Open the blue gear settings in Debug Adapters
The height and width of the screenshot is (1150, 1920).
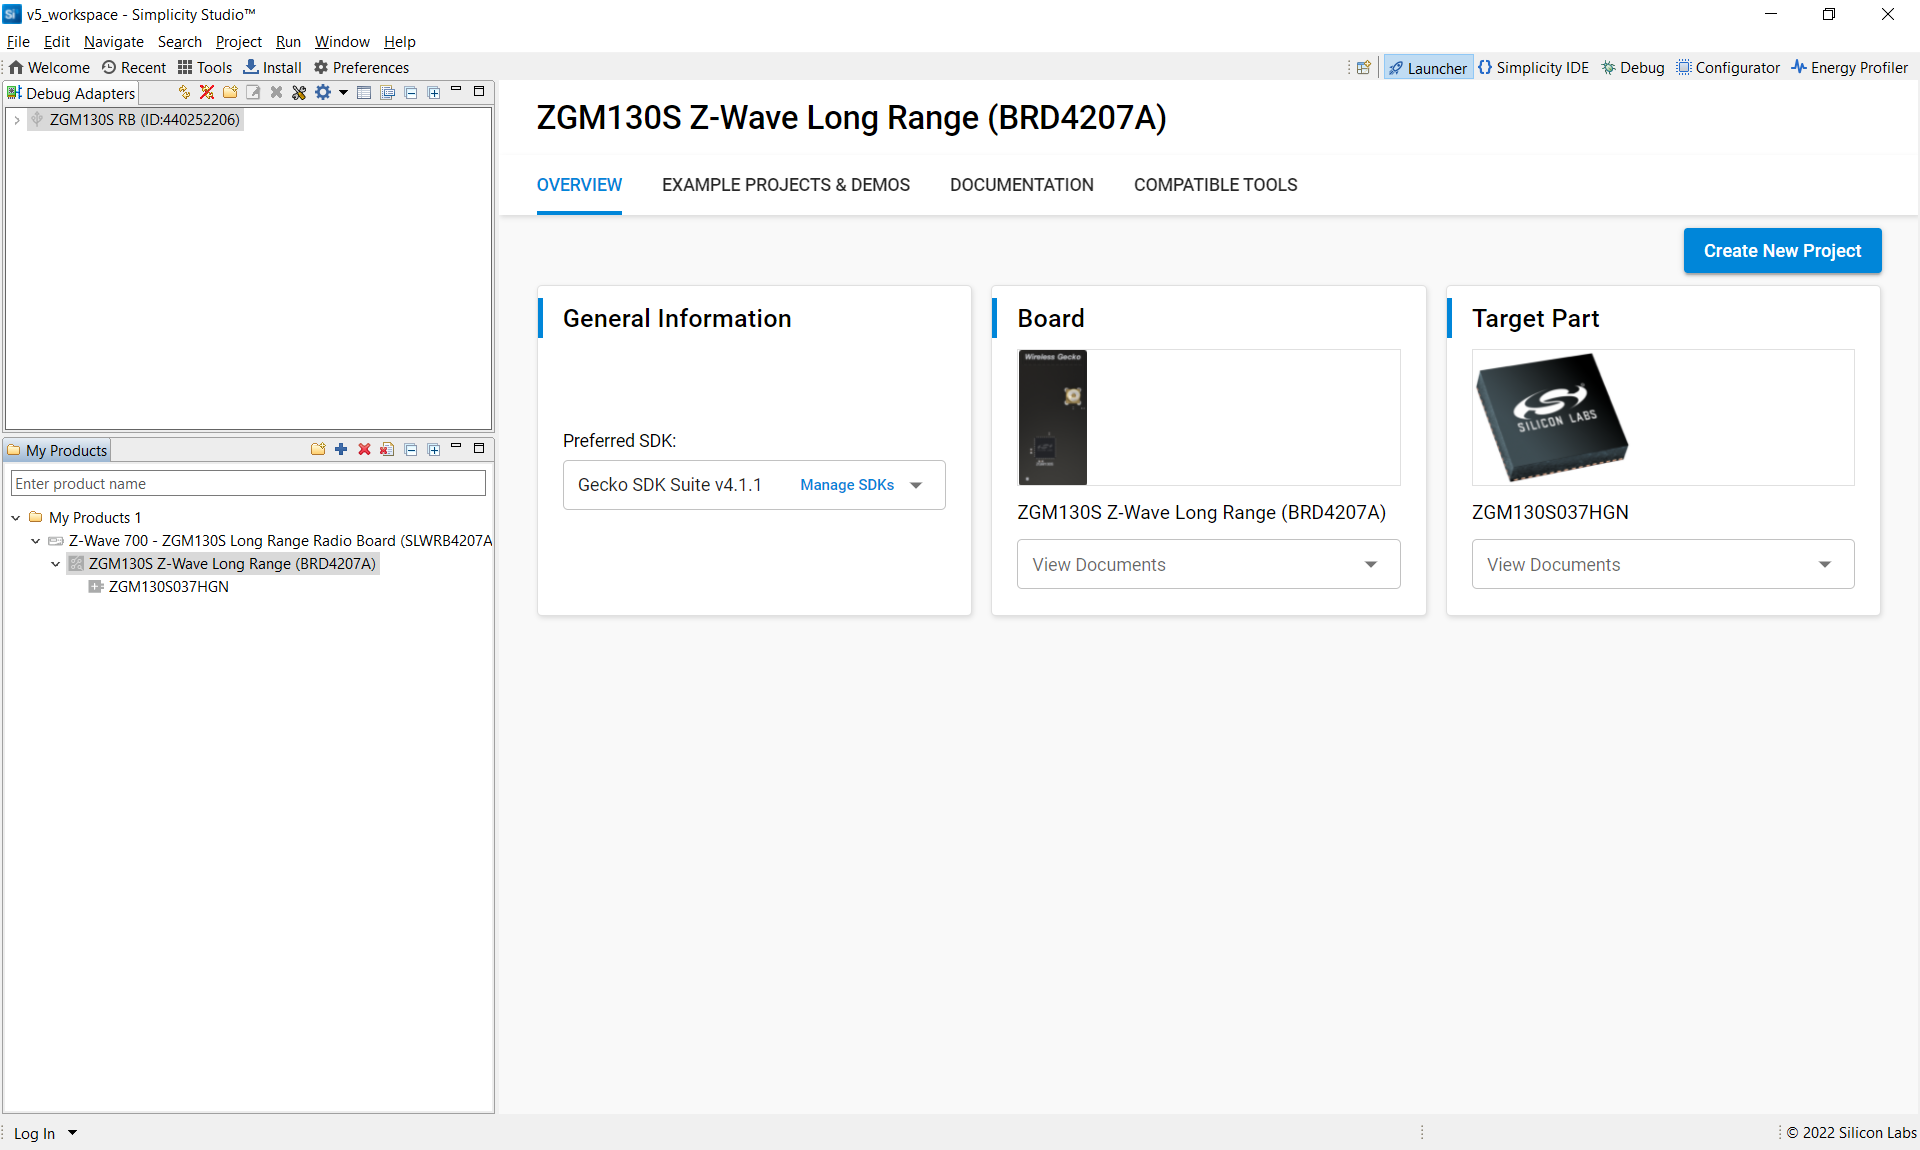[x=323, y=92]
